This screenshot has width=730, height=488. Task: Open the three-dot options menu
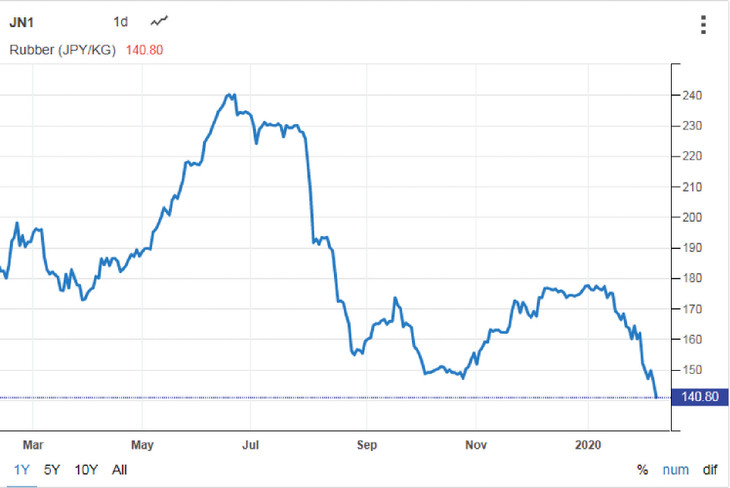pos(705,25)
